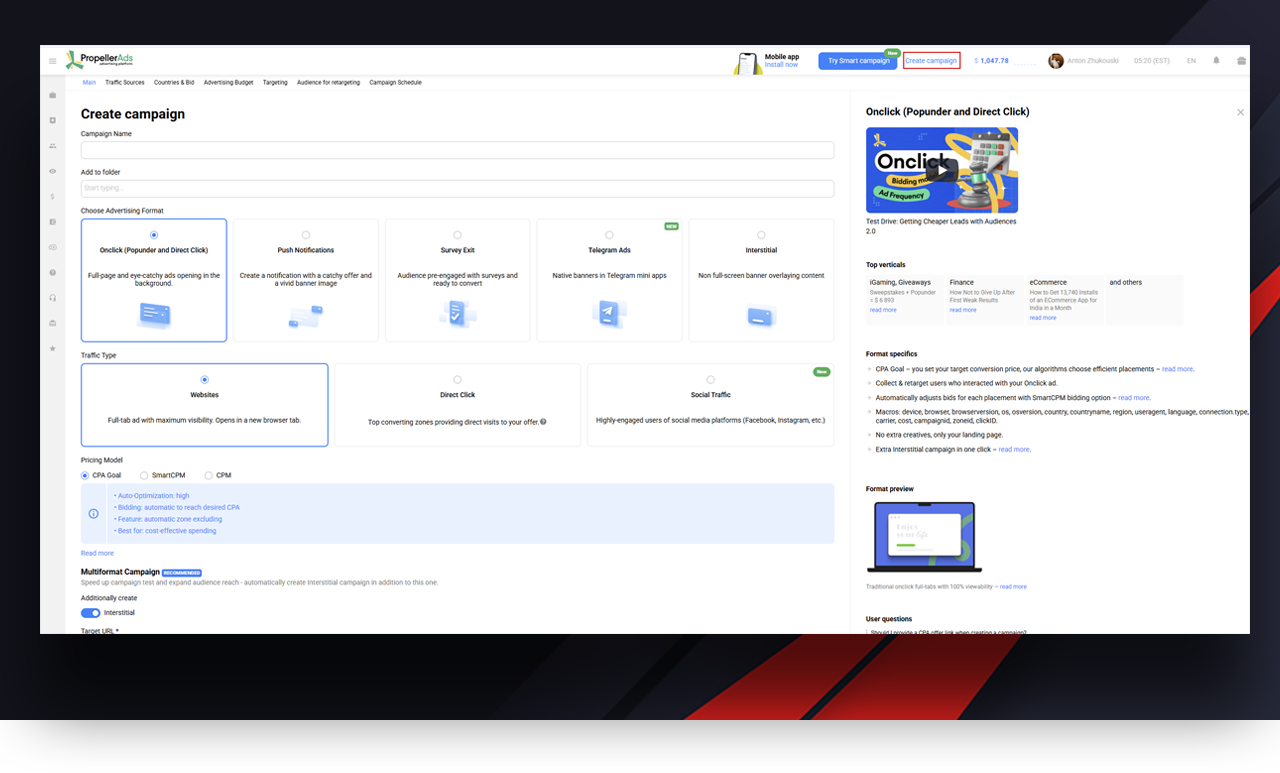Click read more under Format preview

coord(1013,587)
